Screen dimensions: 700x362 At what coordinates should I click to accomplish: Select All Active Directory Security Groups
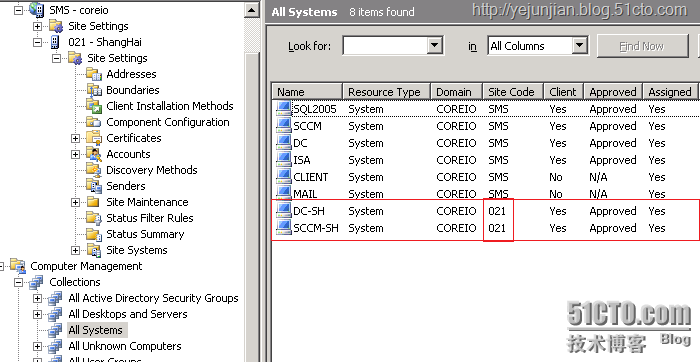153,298
